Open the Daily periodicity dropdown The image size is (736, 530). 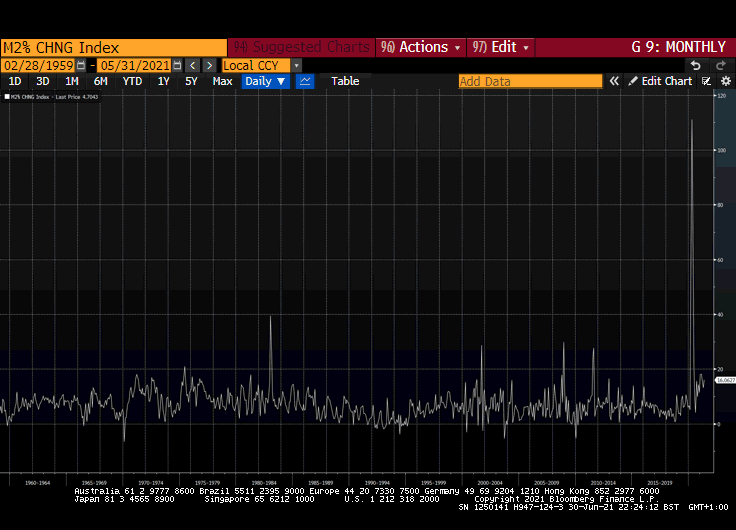pyautogui.click(x=265, y=81)
